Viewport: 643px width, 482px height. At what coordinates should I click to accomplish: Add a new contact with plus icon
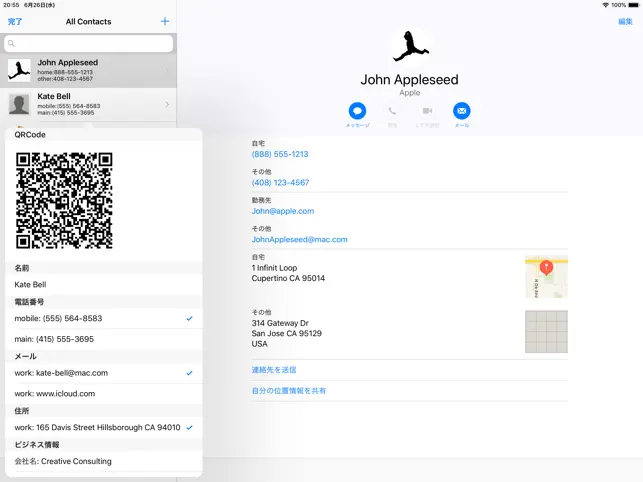tap(165, 21)
